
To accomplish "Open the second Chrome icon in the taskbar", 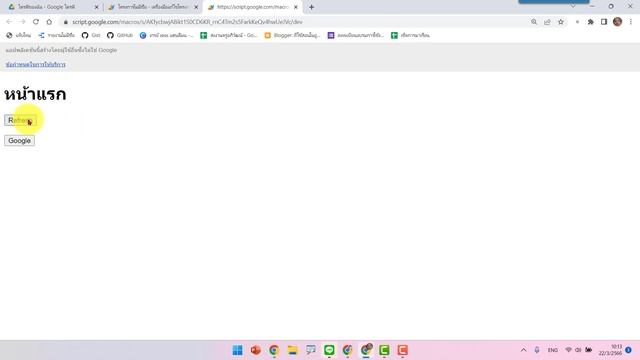I will pyautogui.click(x=348, y=350).
